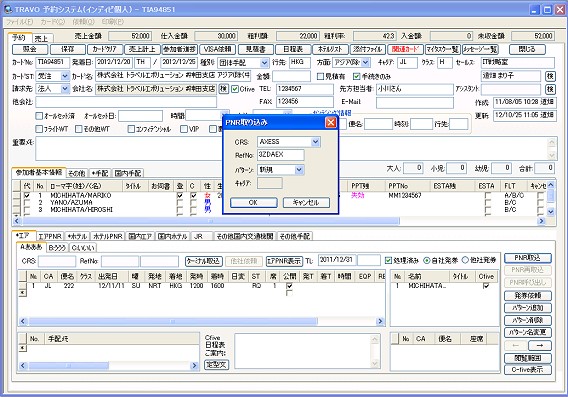The image size is (568, 397).
Task: Open the ファイル menu
Action: pyautogui.click(x=20, y=22)
